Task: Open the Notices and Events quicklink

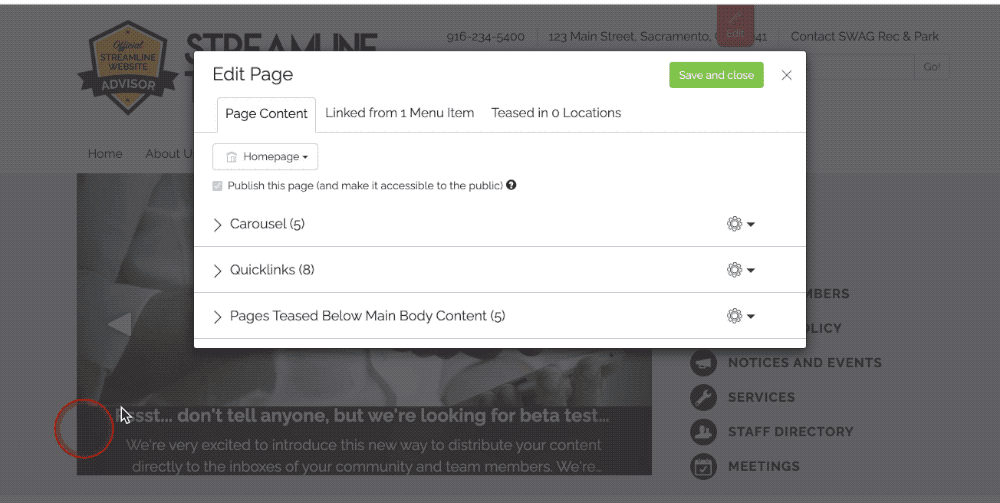Action: click(805, 363)
